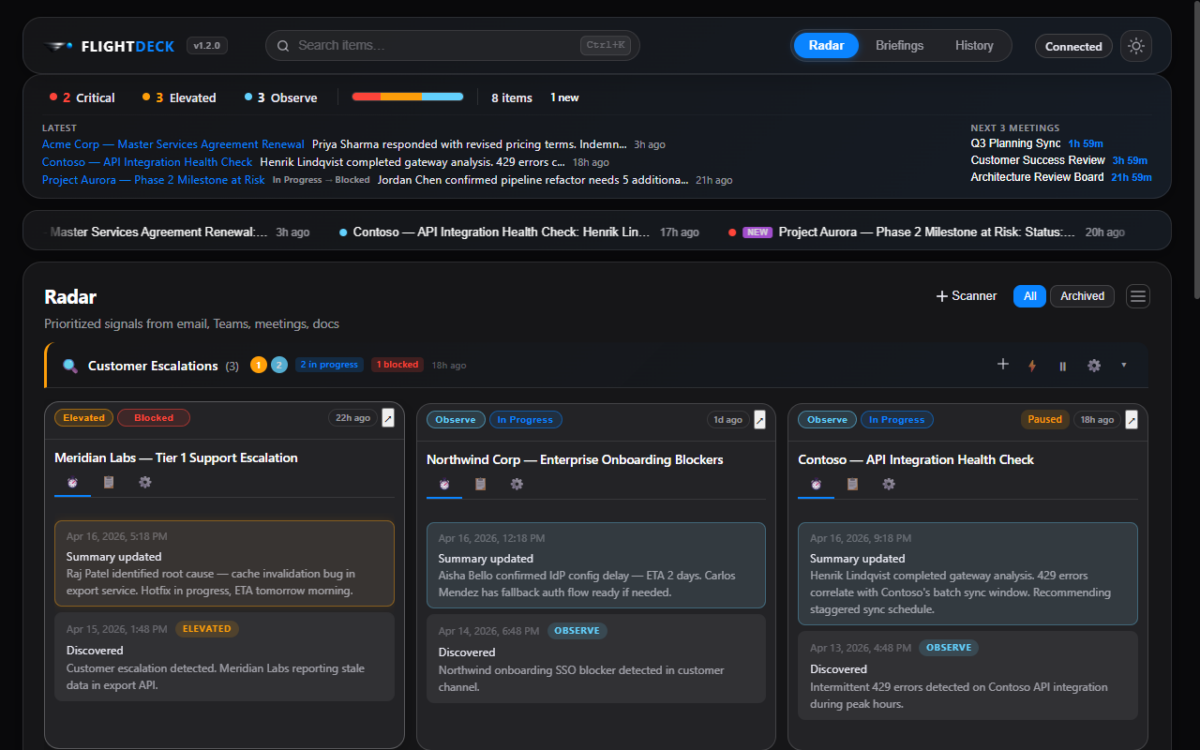Open the Meridian Labs card in expanded view
Screen dimensions: 1200x750
[388, 418]
